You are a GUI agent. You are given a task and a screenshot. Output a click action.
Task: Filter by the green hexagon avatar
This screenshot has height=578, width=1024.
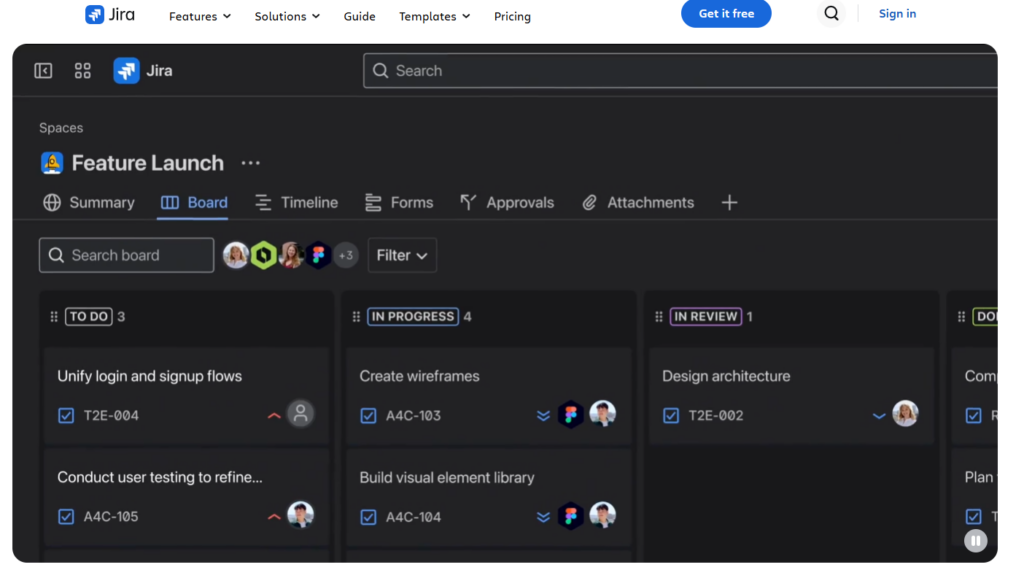coord(263,255)
